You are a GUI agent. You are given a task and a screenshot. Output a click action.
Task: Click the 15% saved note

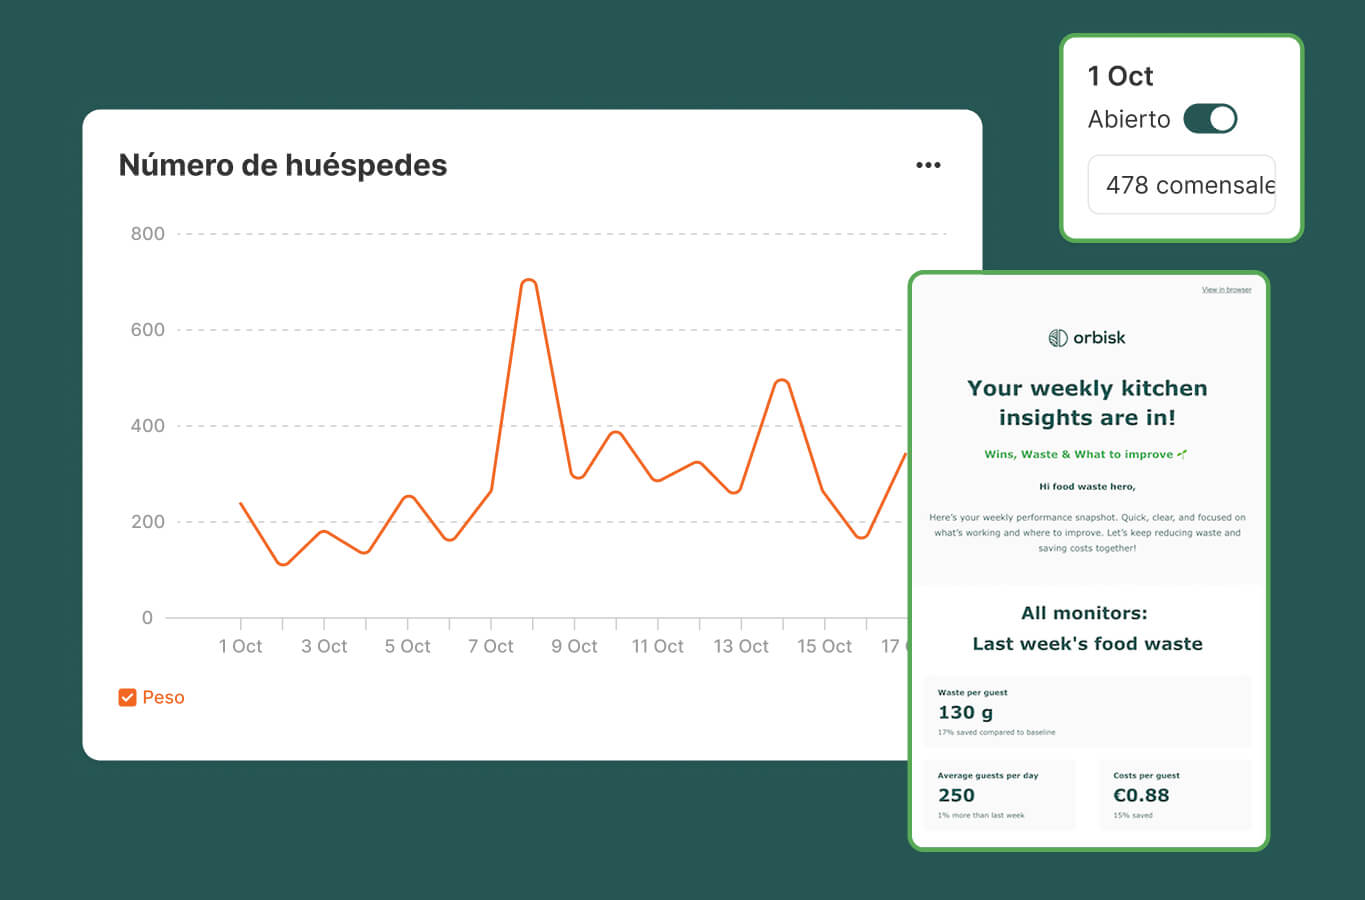click(1133, 816)
